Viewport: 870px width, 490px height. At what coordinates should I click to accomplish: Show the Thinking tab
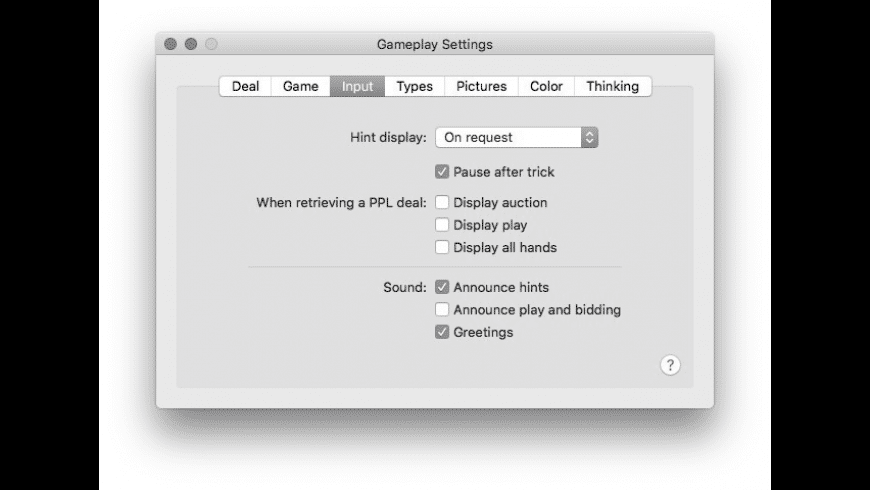(612, 86)
